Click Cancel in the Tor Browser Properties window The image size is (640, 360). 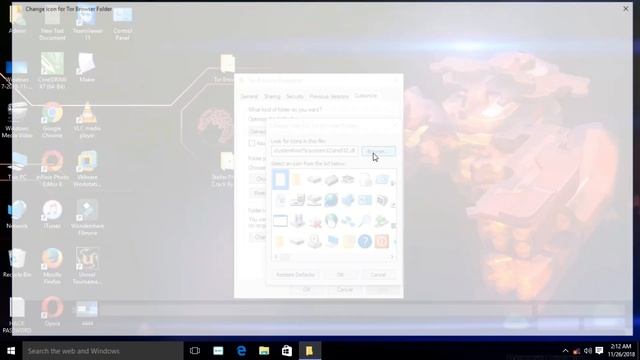(x=344, y=289)
